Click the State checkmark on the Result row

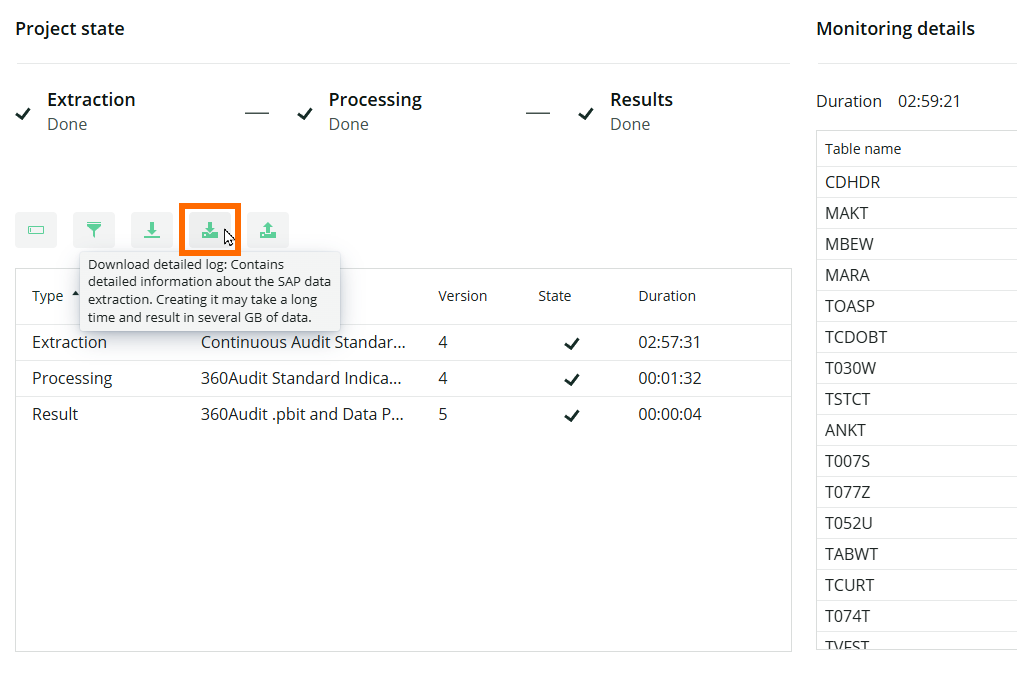pos(572,413)
